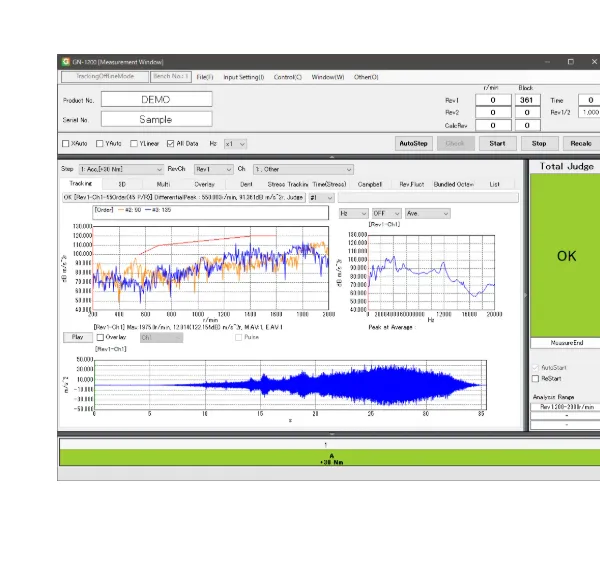Open the Control(C) menu
The width and height of the screenshot is (600, 583).
(x=288, y=77)
